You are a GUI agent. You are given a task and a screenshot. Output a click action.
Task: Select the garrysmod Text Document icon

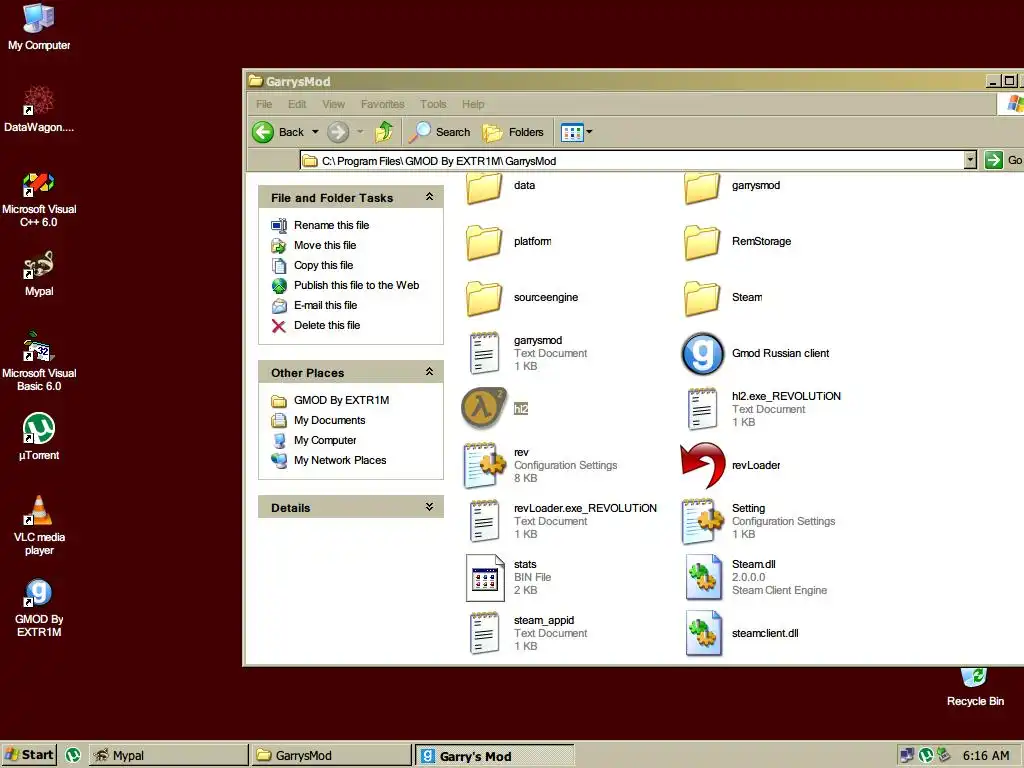pyautogui.click(x=485, y=353)
